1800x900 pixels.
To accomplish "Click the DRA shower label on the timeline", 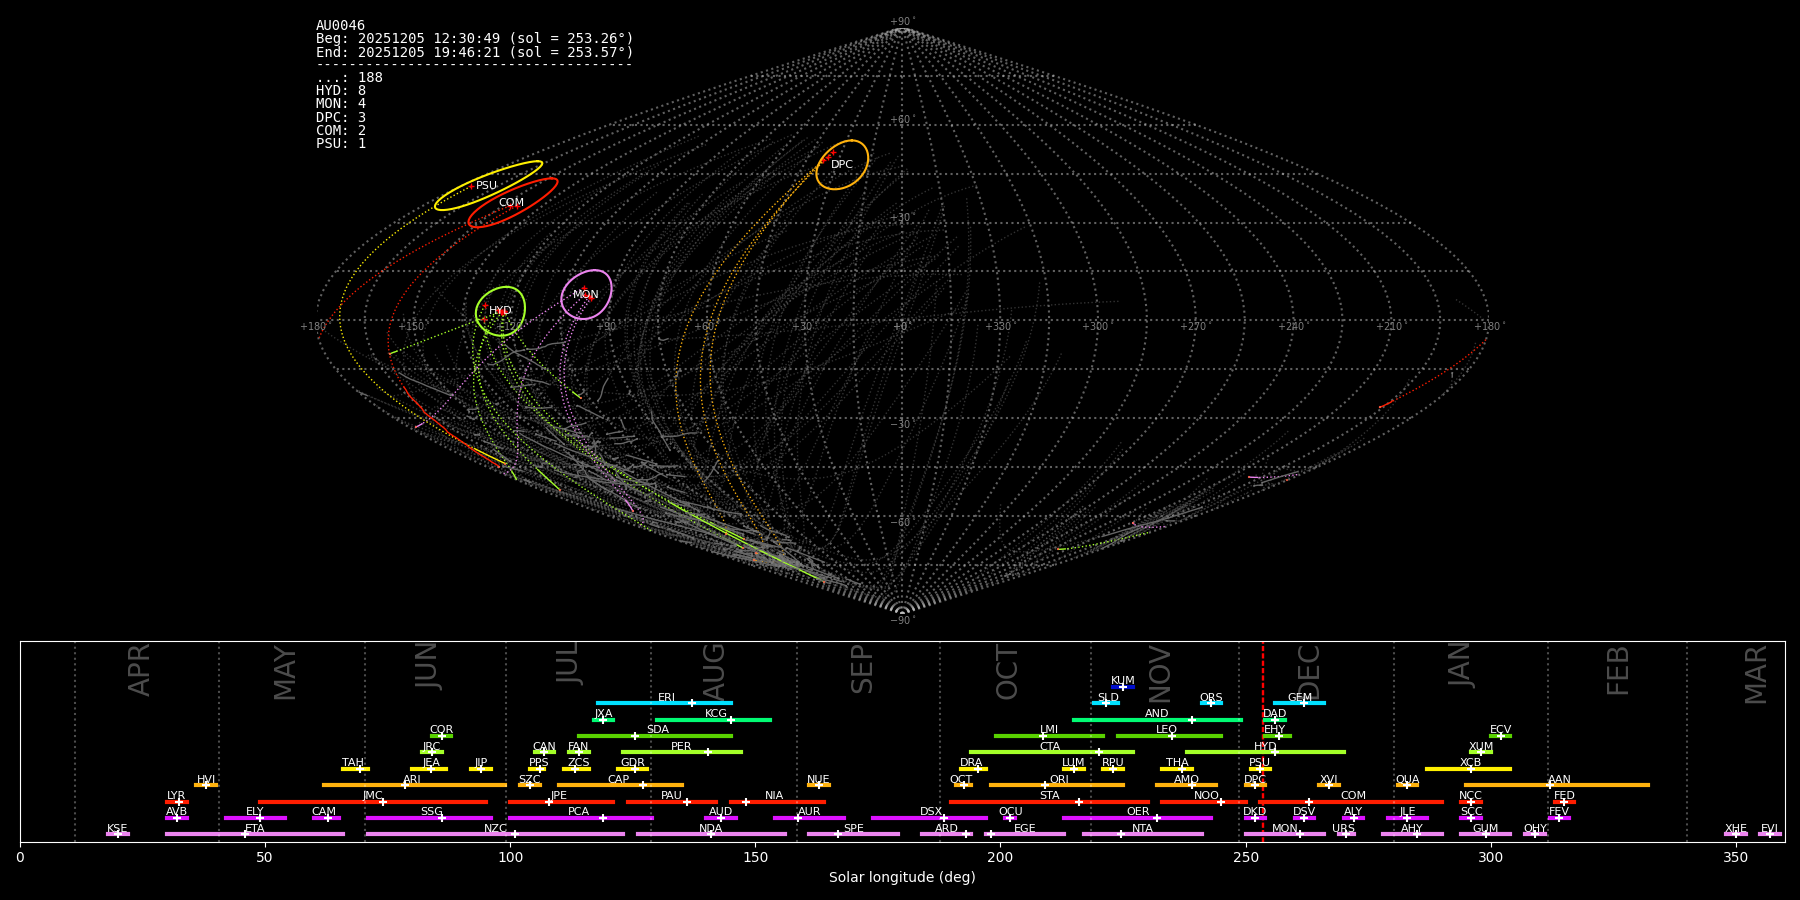I will [x=971, y=763].
